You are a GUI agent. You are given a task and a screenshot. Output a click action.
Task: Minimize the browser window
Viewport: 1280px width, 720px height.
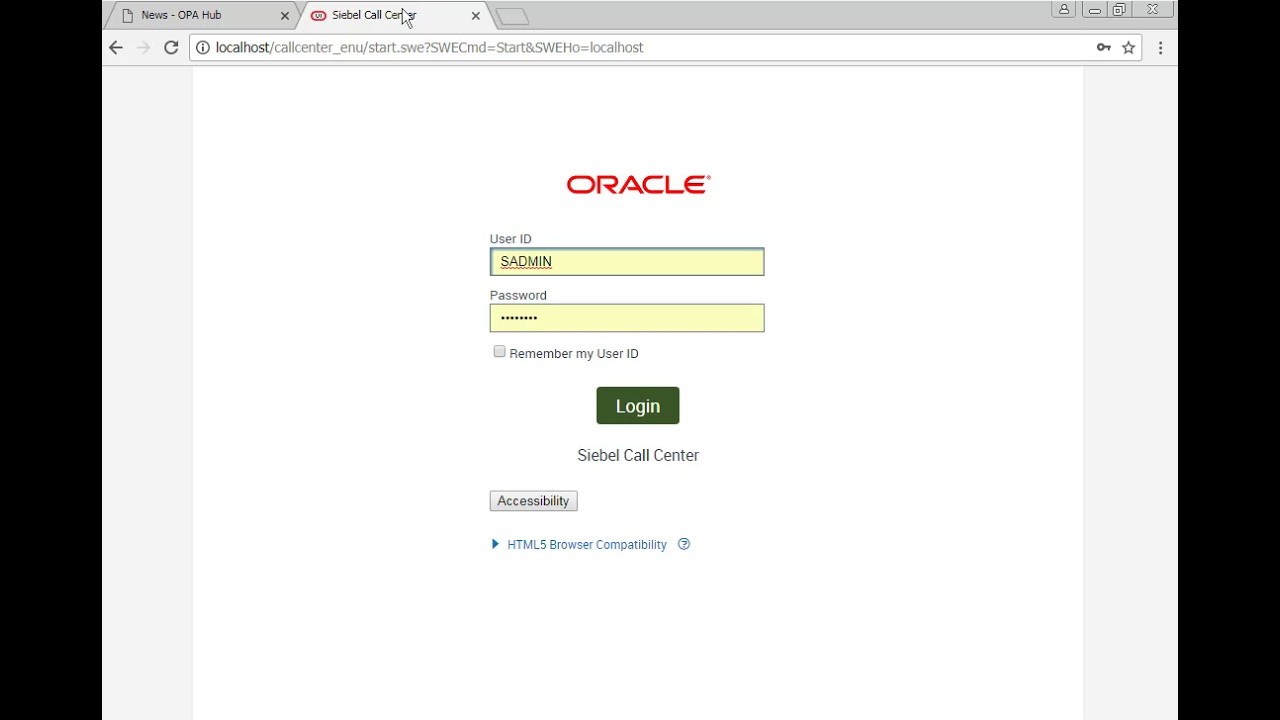[x=1094, y=10]
